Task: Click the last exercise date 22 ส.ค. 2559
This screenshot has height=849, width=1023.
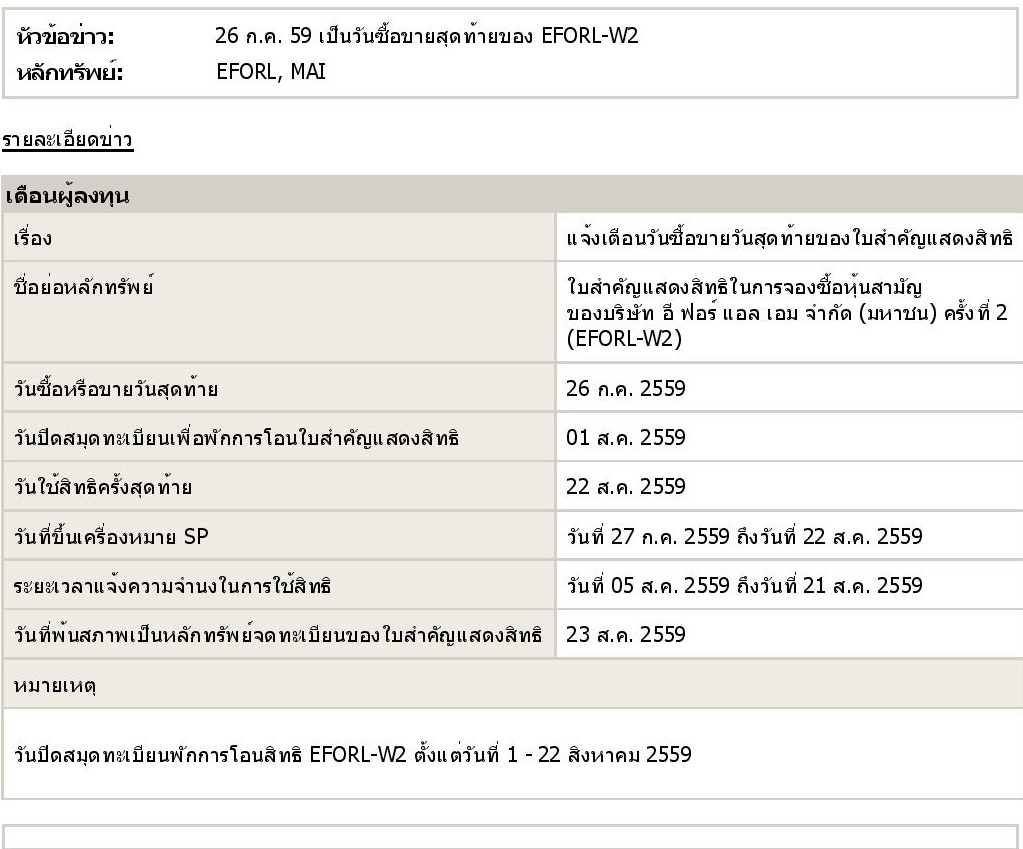Action: pyautogui.click(x=626, y=487)
